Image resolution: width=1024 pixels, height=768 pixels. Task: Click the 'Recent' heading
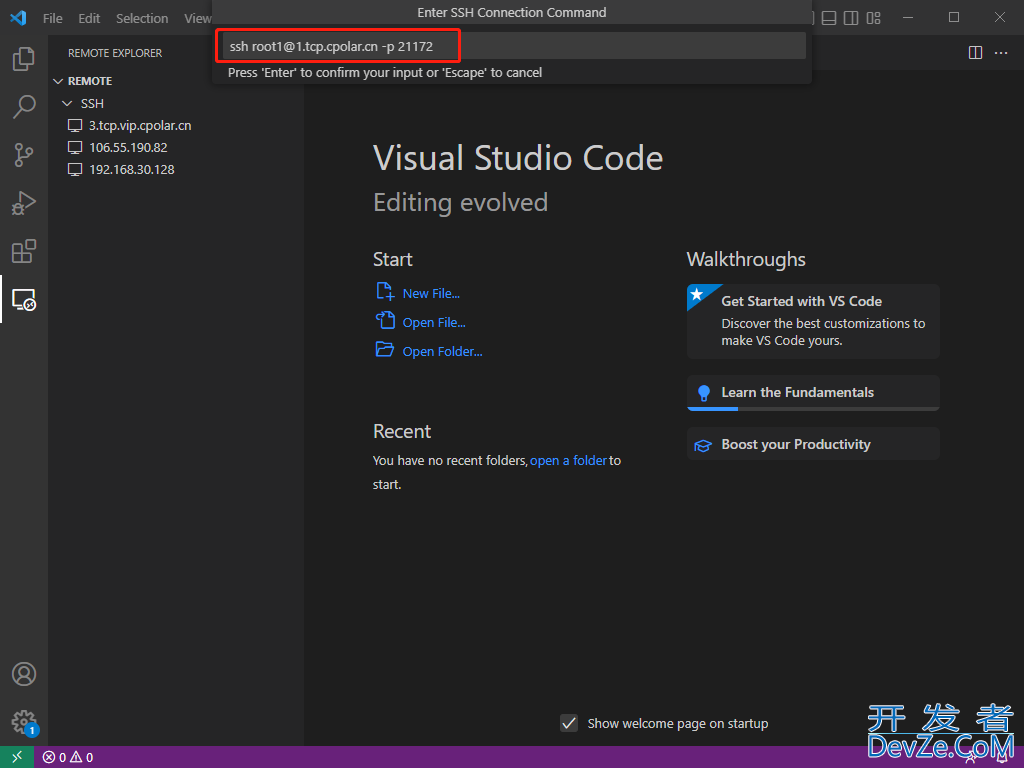(x=402, y=431)
